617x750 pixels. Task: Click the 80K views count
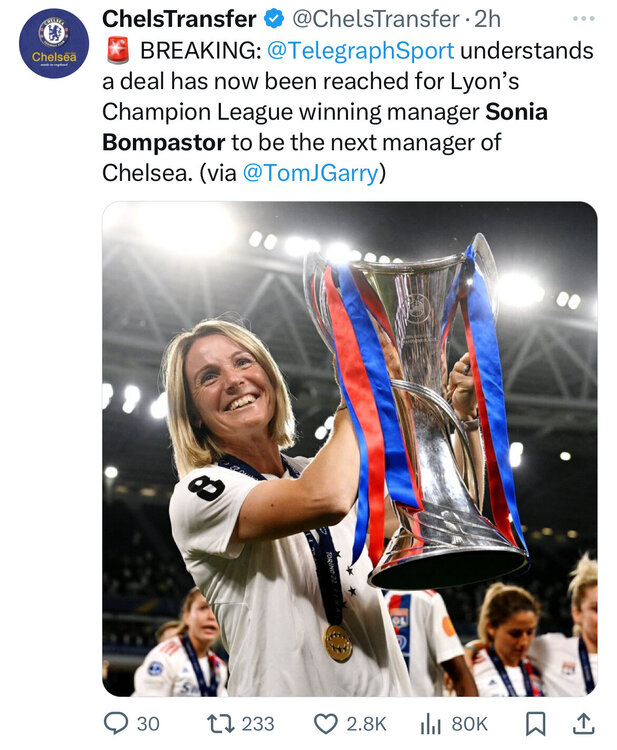470,724
